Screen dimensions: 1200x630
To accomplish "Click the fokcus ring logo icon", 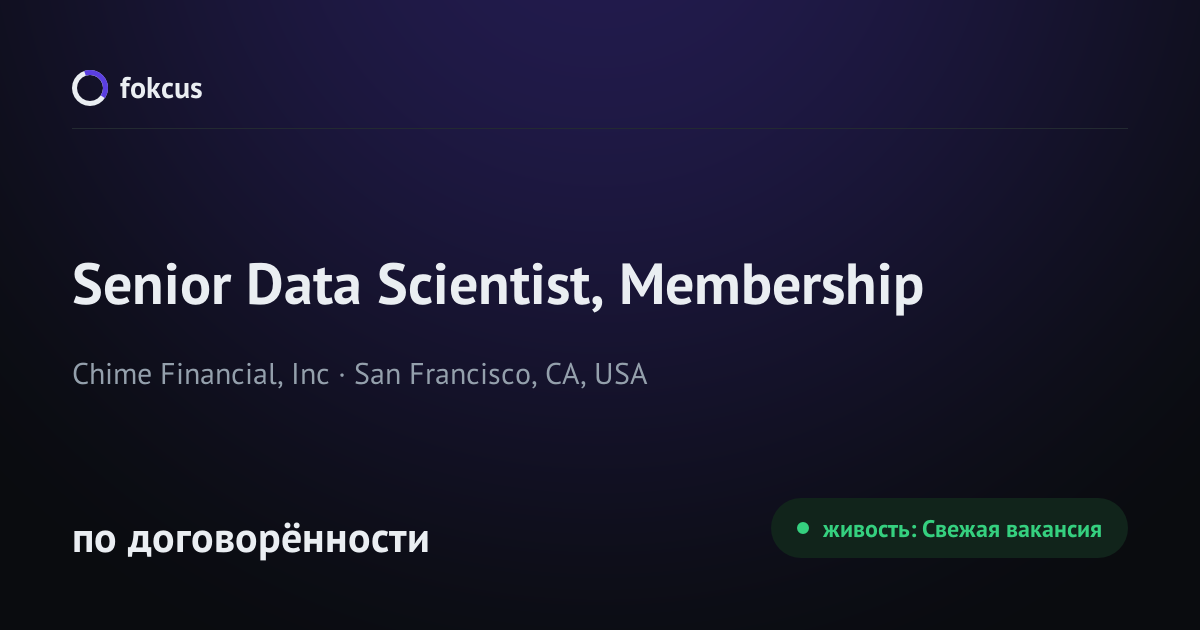I will click(x=89, y=88).
